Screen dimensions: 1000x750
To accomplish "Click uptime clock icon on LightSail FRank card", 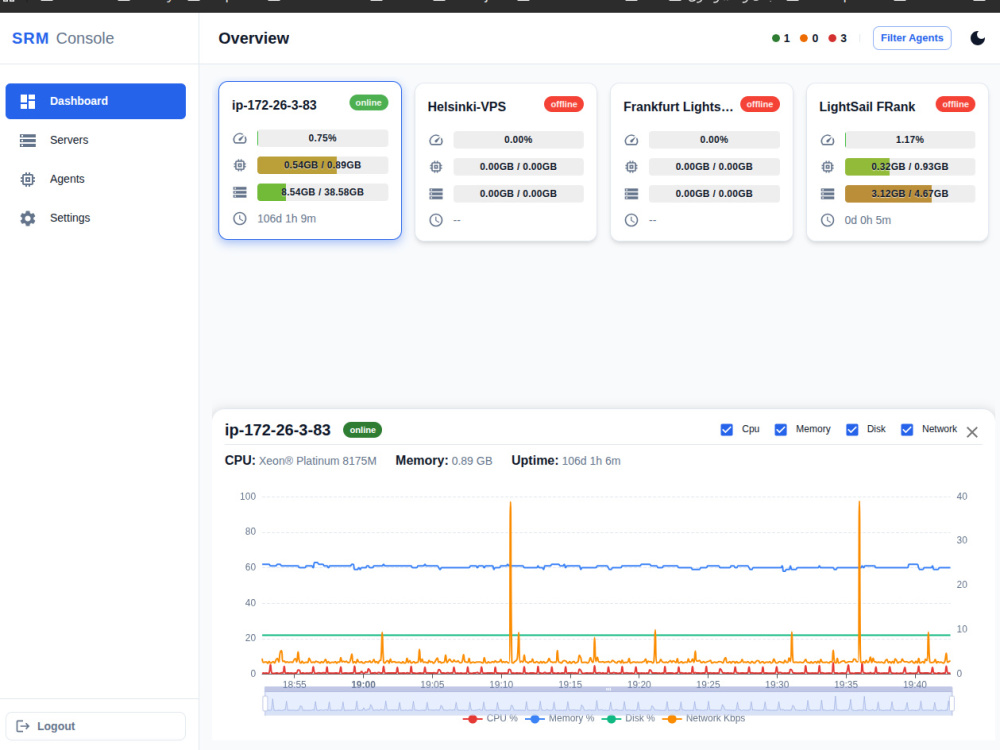I will [x=827, y=220].
